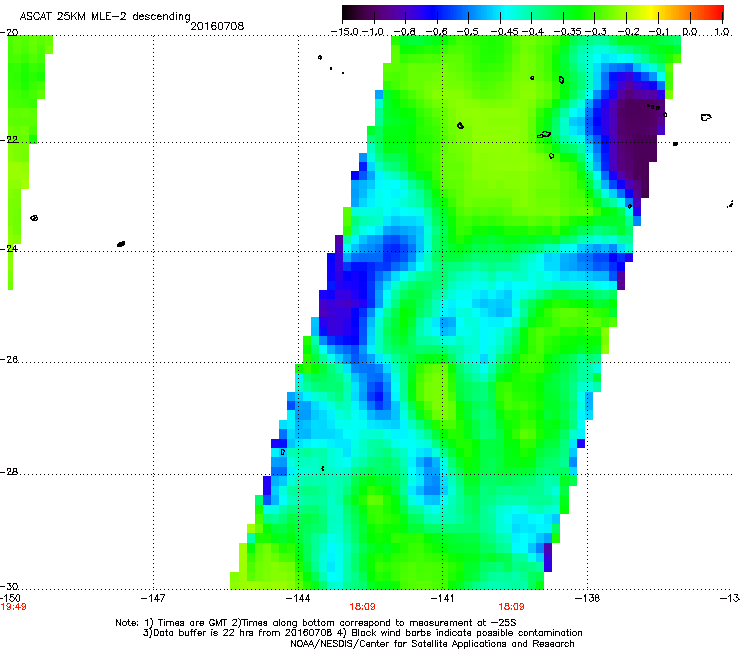Click the -15.0 color scale label

coord(345,32)
